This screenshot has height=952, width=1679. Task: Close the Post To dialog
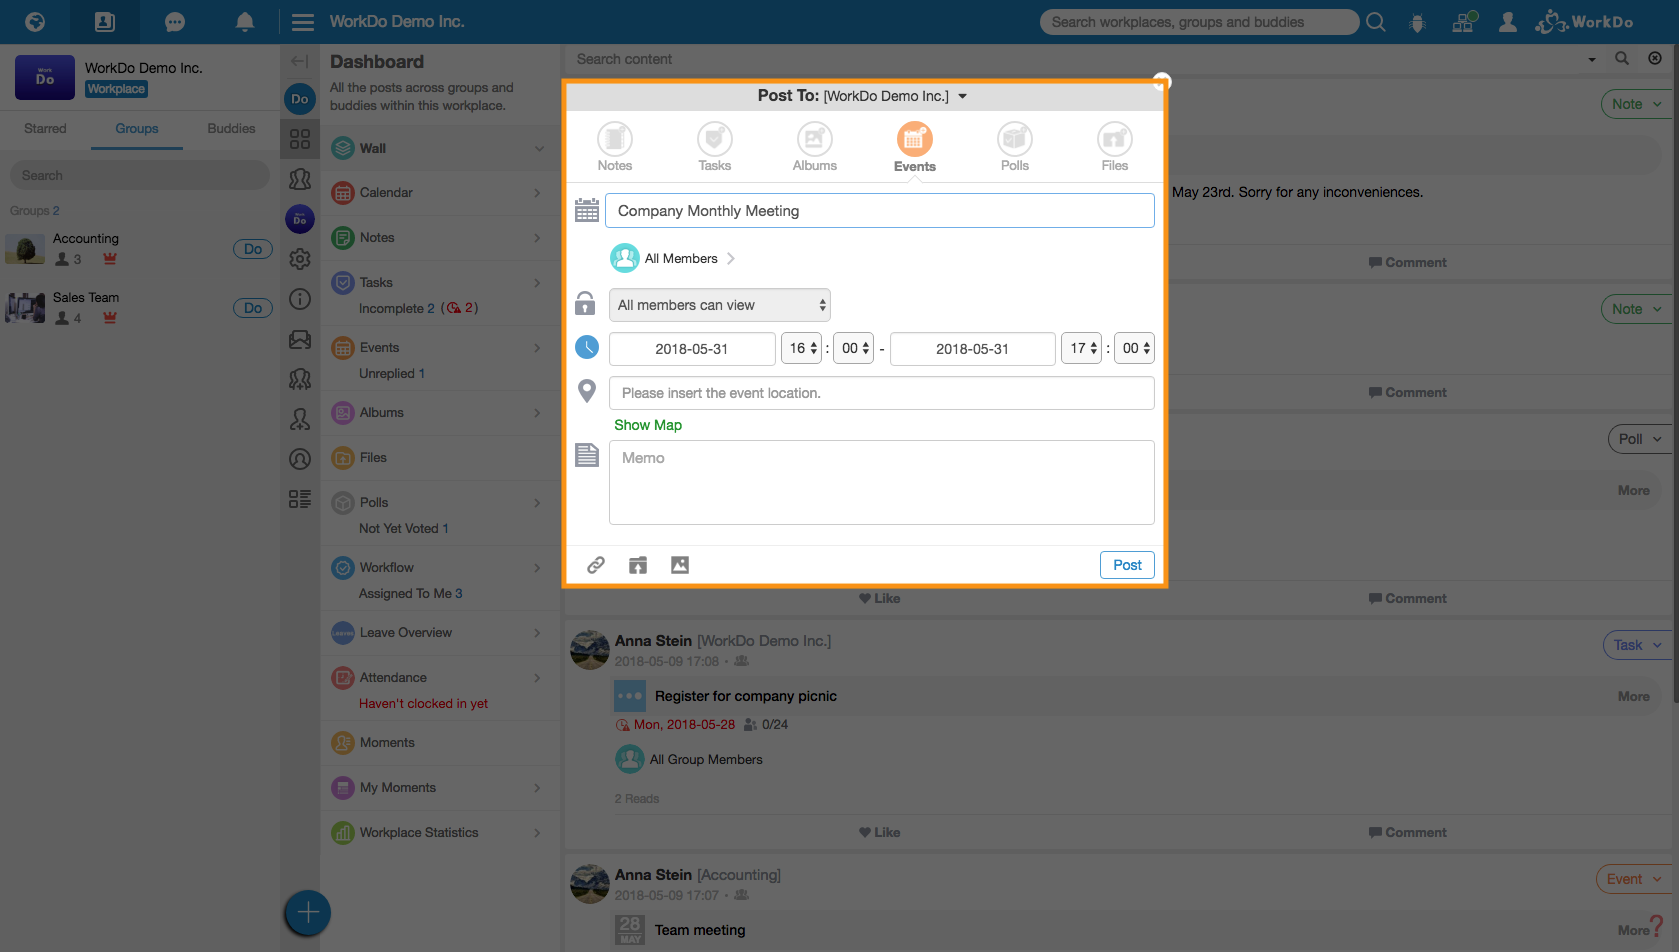click(1161, 81)
